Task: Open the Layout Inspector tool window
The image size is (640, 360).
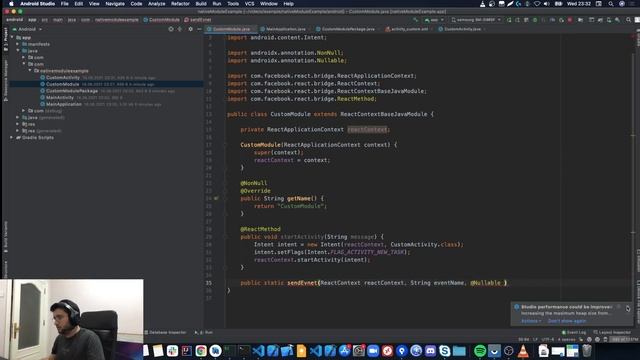Action: [x=612, y=332]
